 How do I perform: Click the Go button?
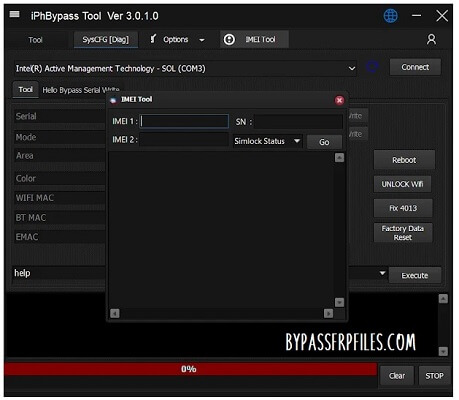pyautogui.click(x=324, y=142)
